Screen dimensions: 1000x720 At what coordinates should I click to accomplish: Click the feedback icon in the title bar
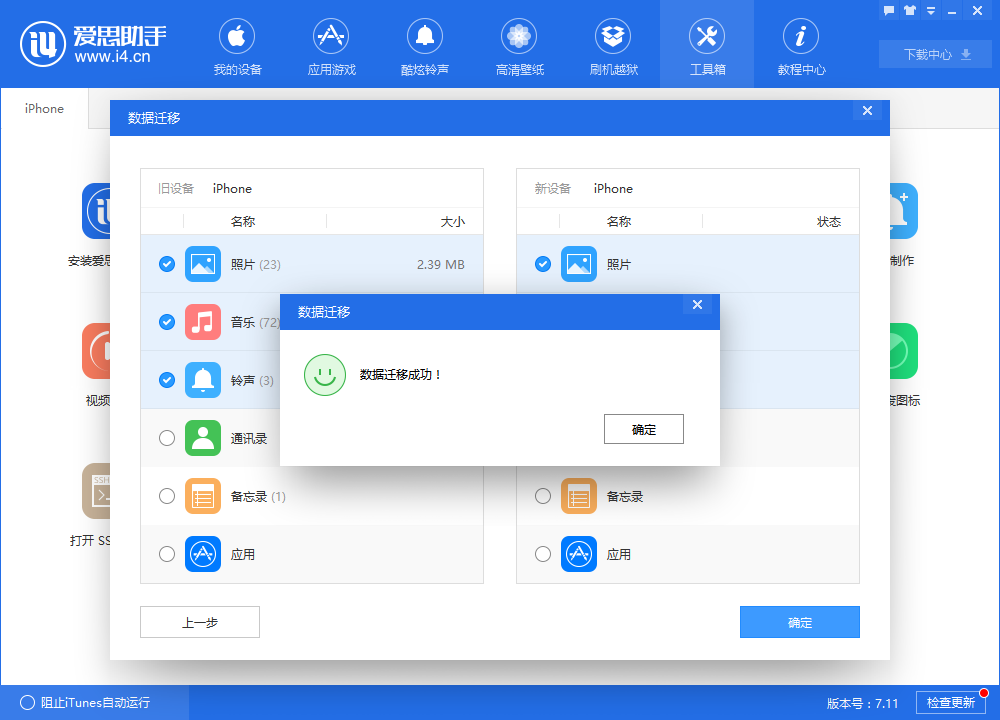(888, 10)
